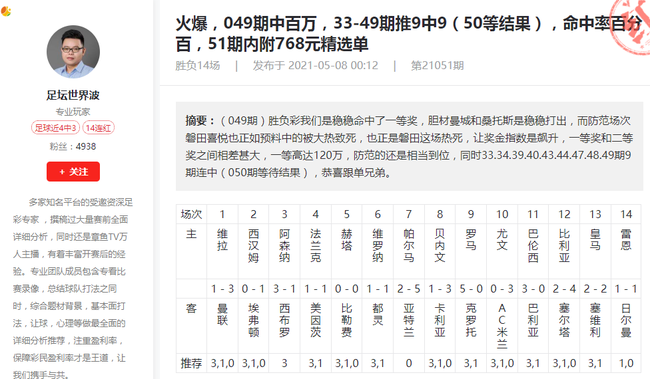
Task: Select away team 比勒费 in match 5
Action: point(347,320)
